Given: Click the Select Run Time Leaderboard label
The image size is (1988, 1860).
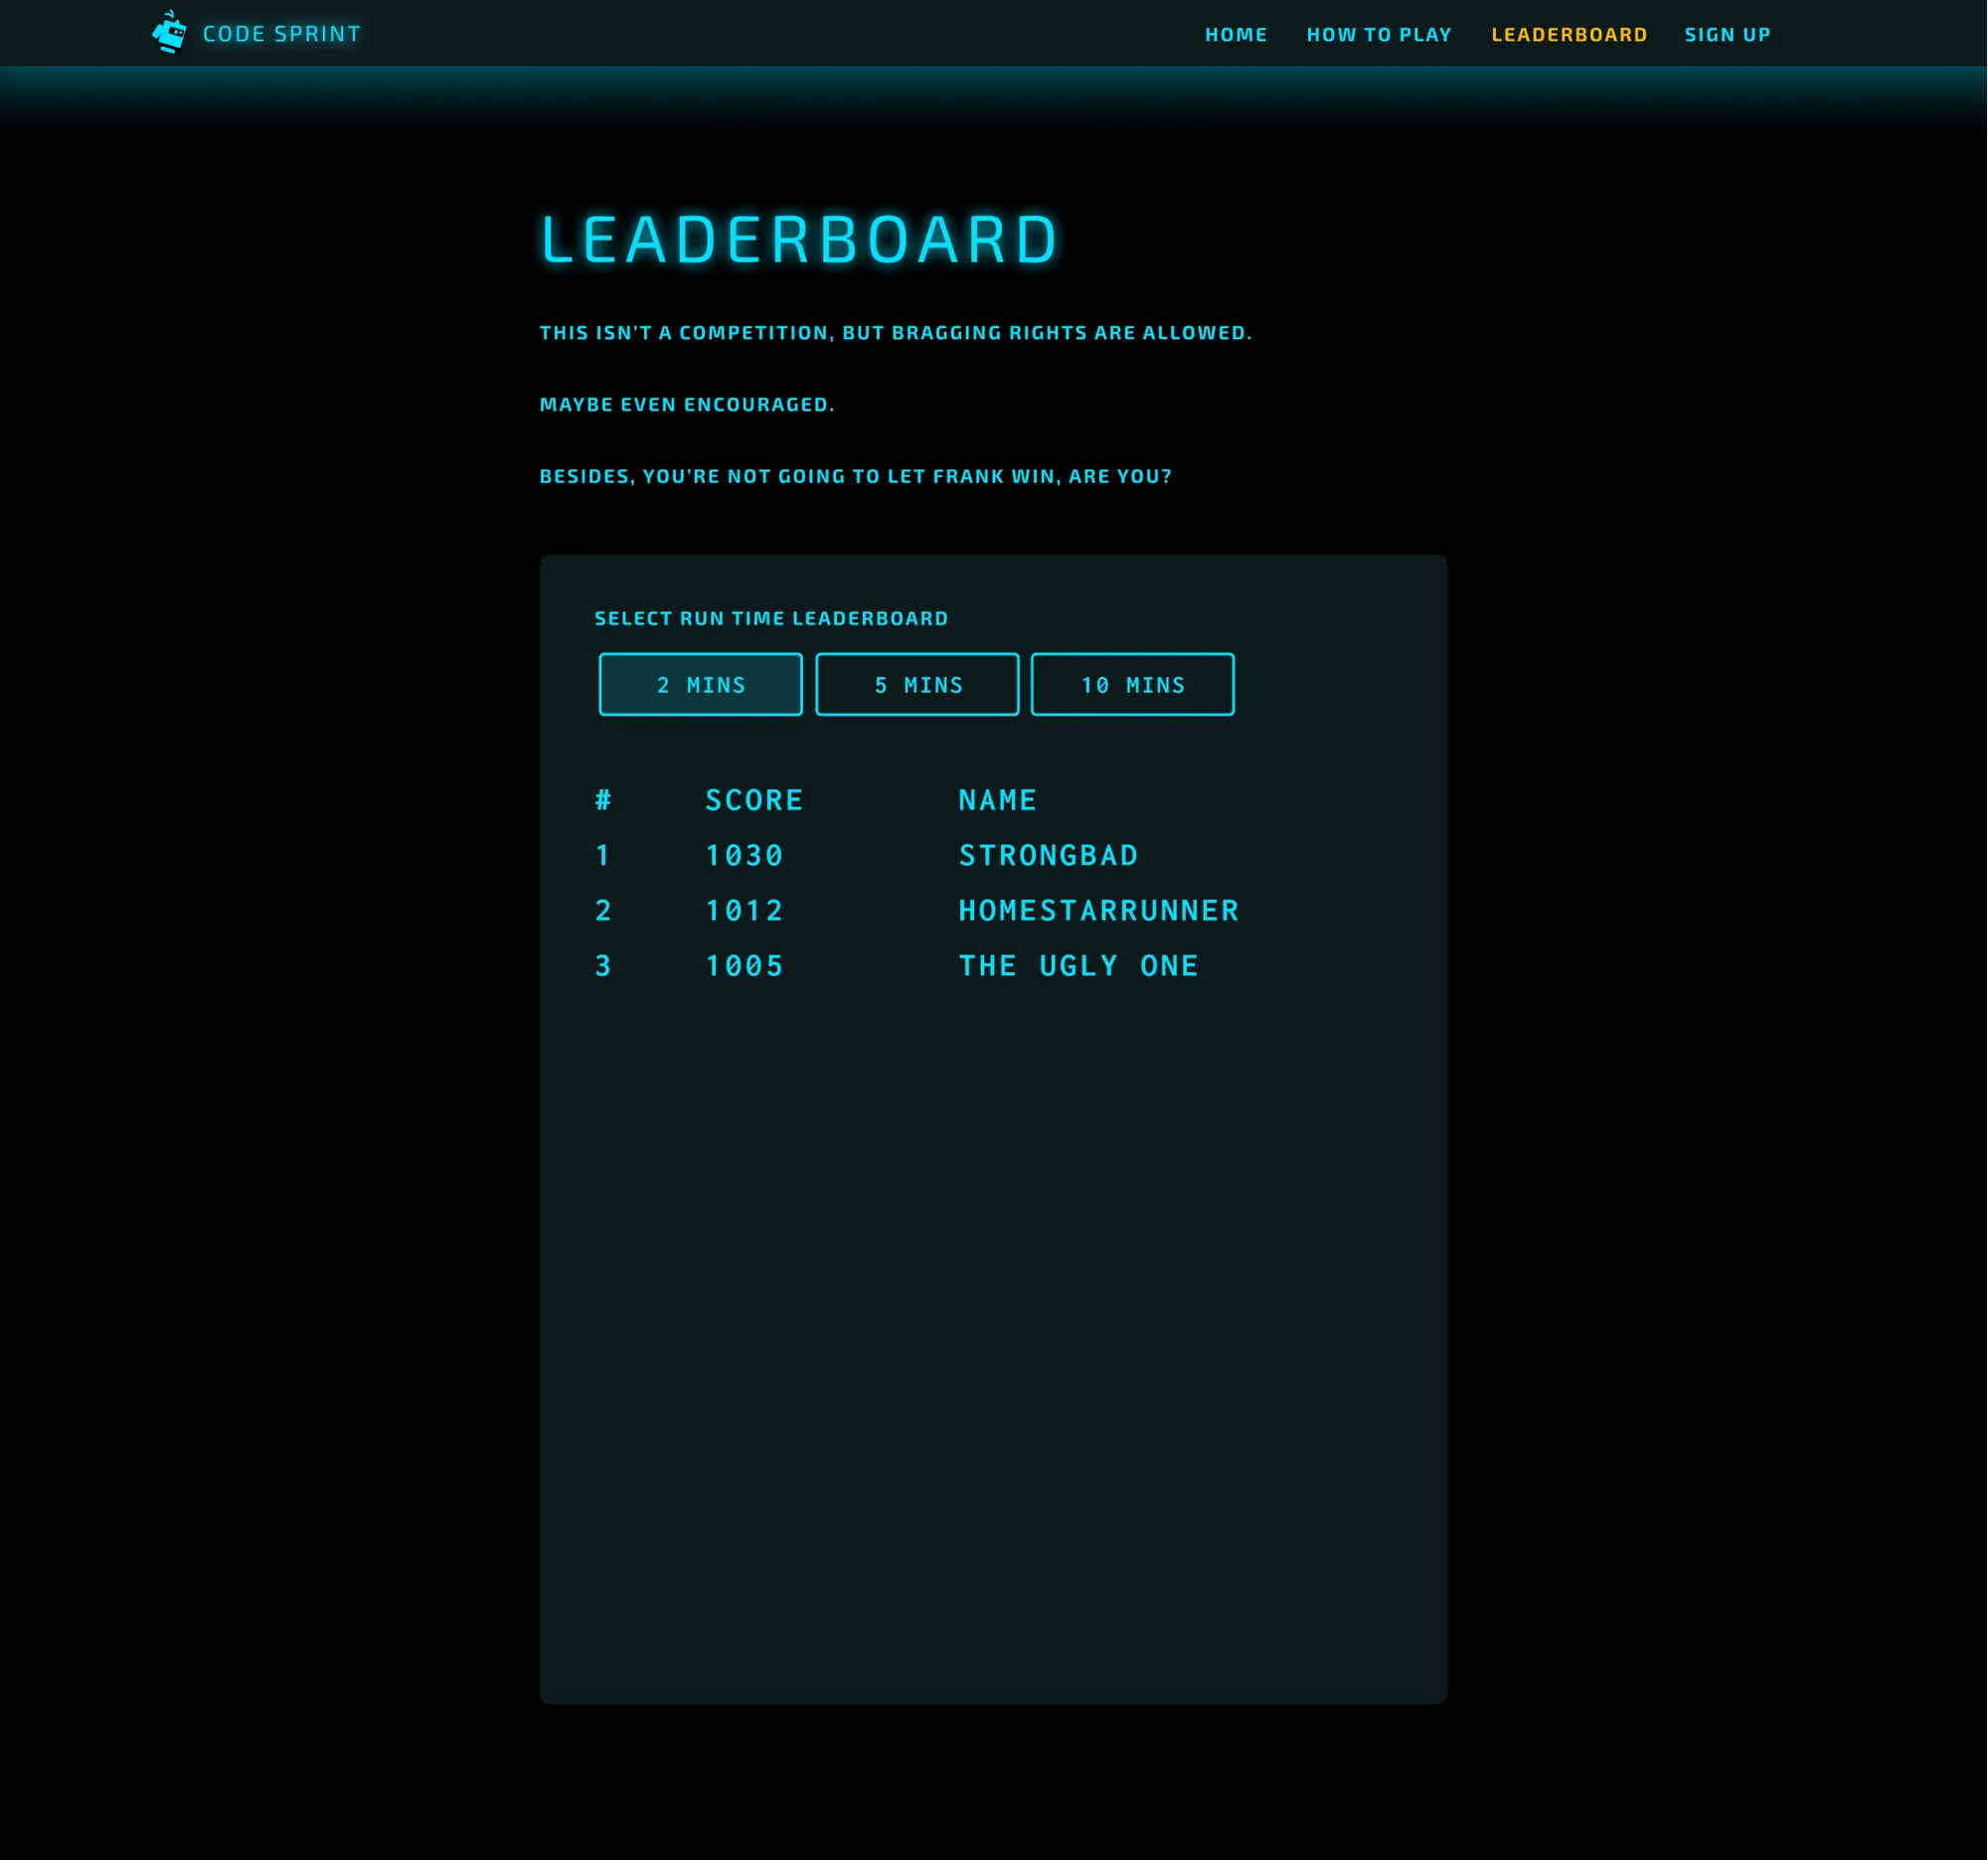Looking at the screenshot, I should click(x=771, y=618).
